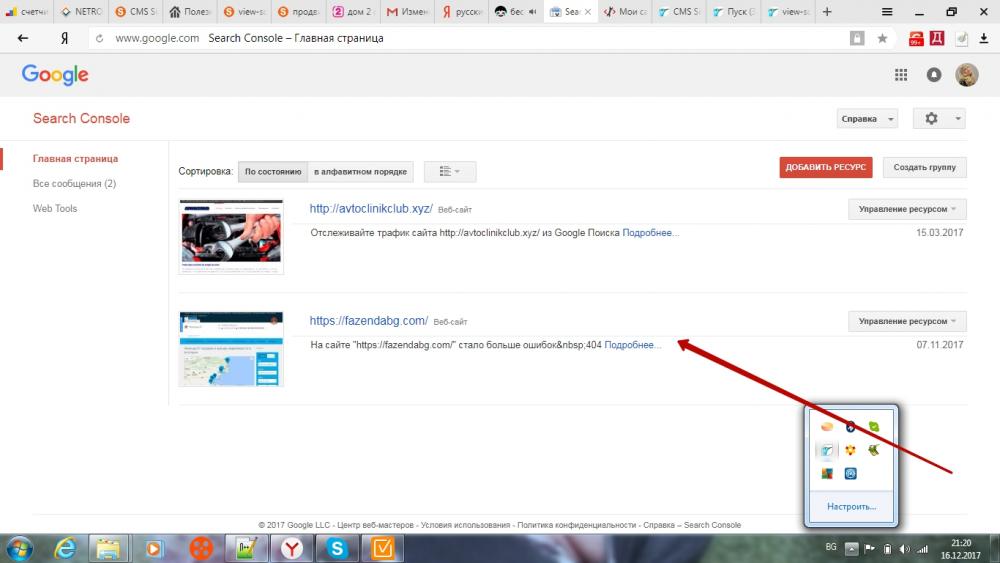Sort resources По состоянию
The height and width of the screenshot is (563, 1000).
click(x=273, y=172)
